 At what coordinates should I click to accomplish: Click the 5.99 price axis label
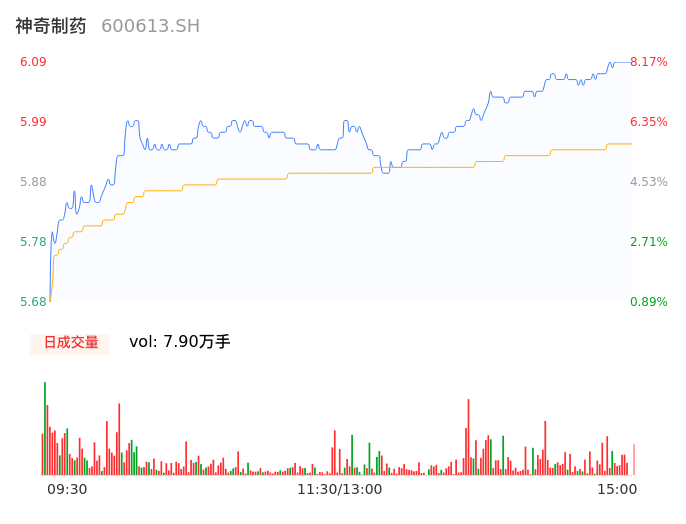(x=33, y=122)
